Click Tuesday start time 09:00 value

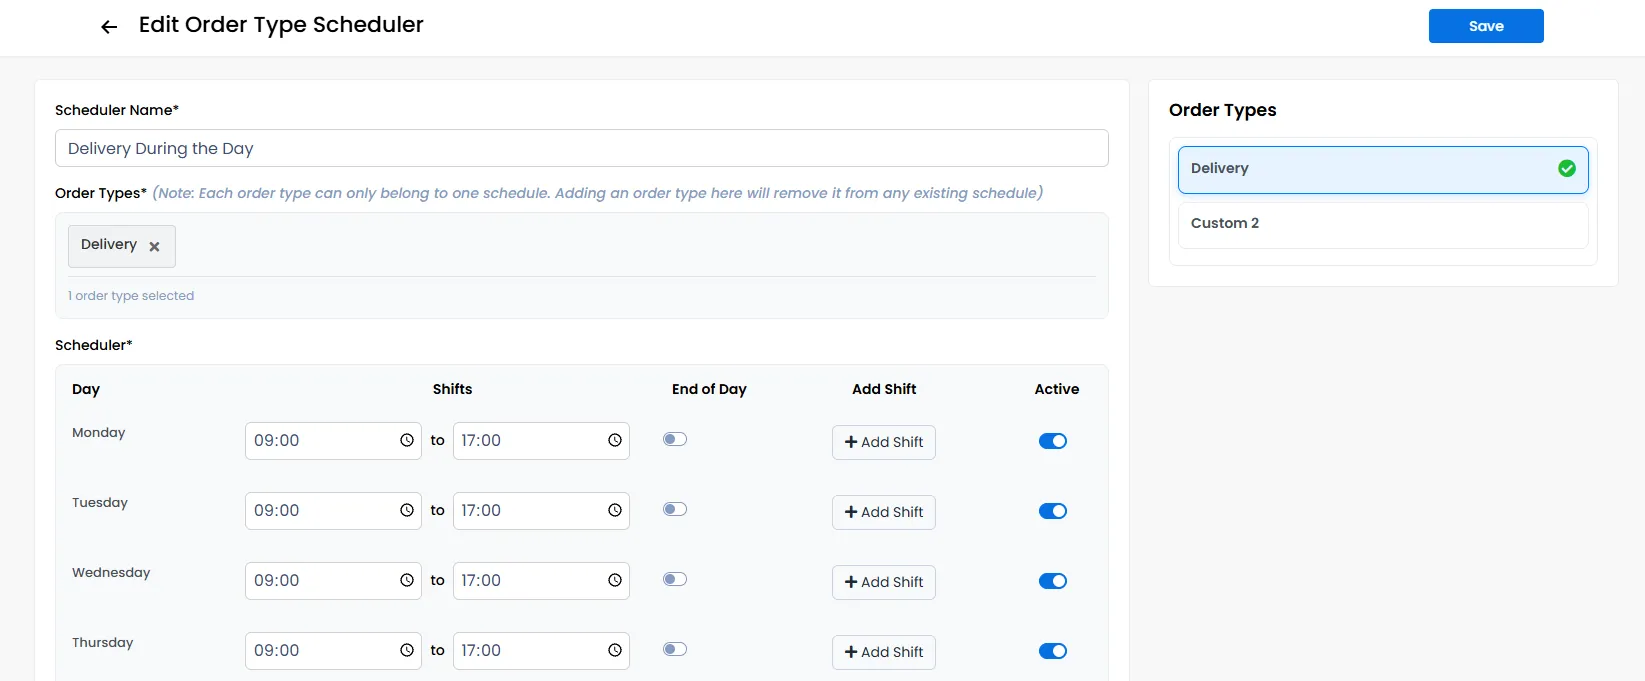[x=277, y=510]
